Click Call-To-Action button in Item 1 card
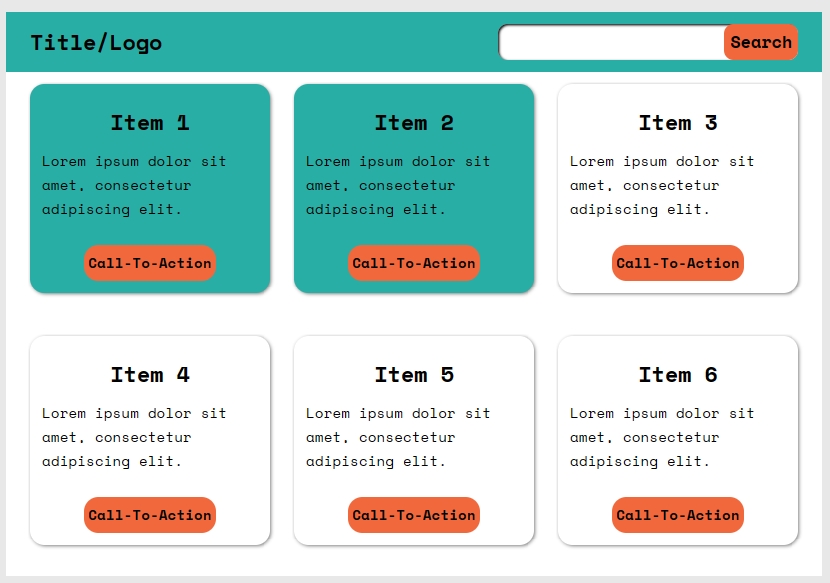This screenshot has width=830, height=583. (150, 263)
